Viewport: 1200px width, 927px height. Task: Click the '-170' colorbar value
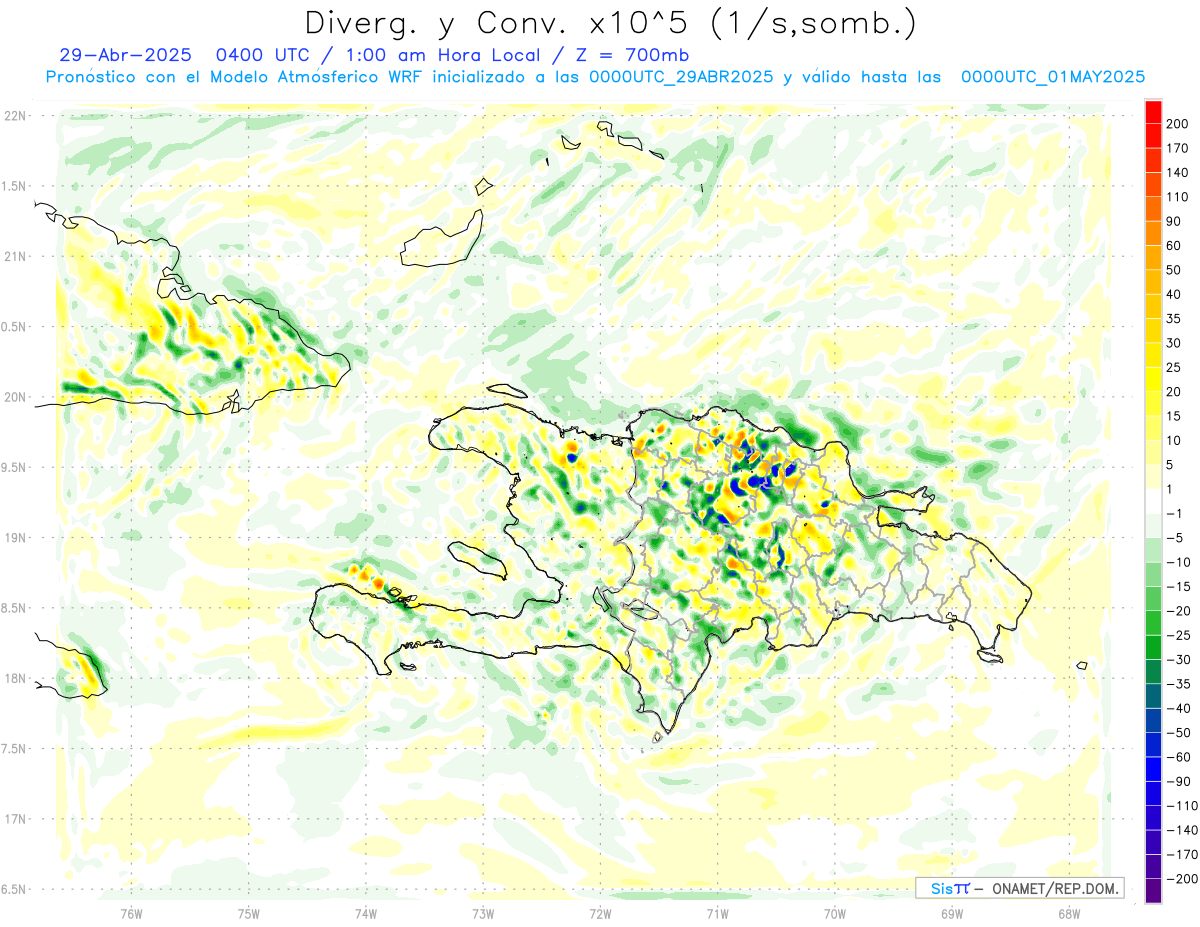1183,855
